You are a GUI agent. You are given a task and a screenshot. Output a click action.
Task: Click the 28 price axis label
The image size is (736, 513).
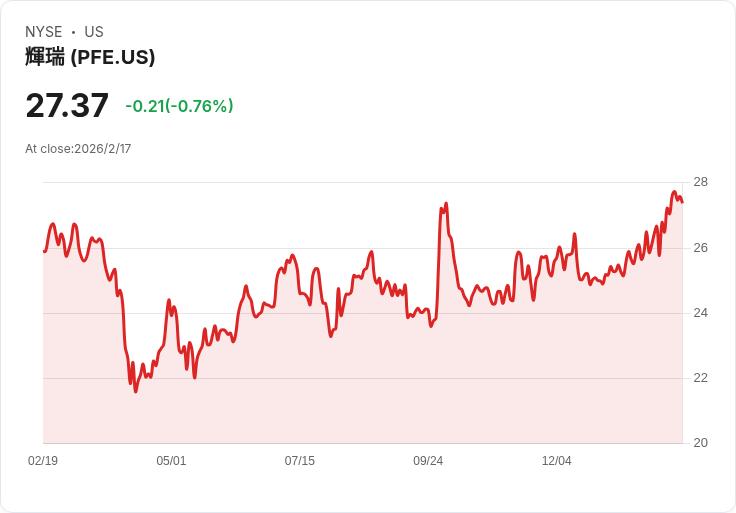(x=700, y=182)
